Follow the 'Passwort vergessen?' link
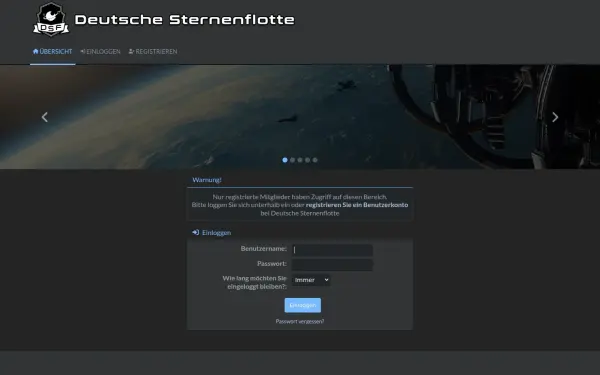 [x=300, y=321]
